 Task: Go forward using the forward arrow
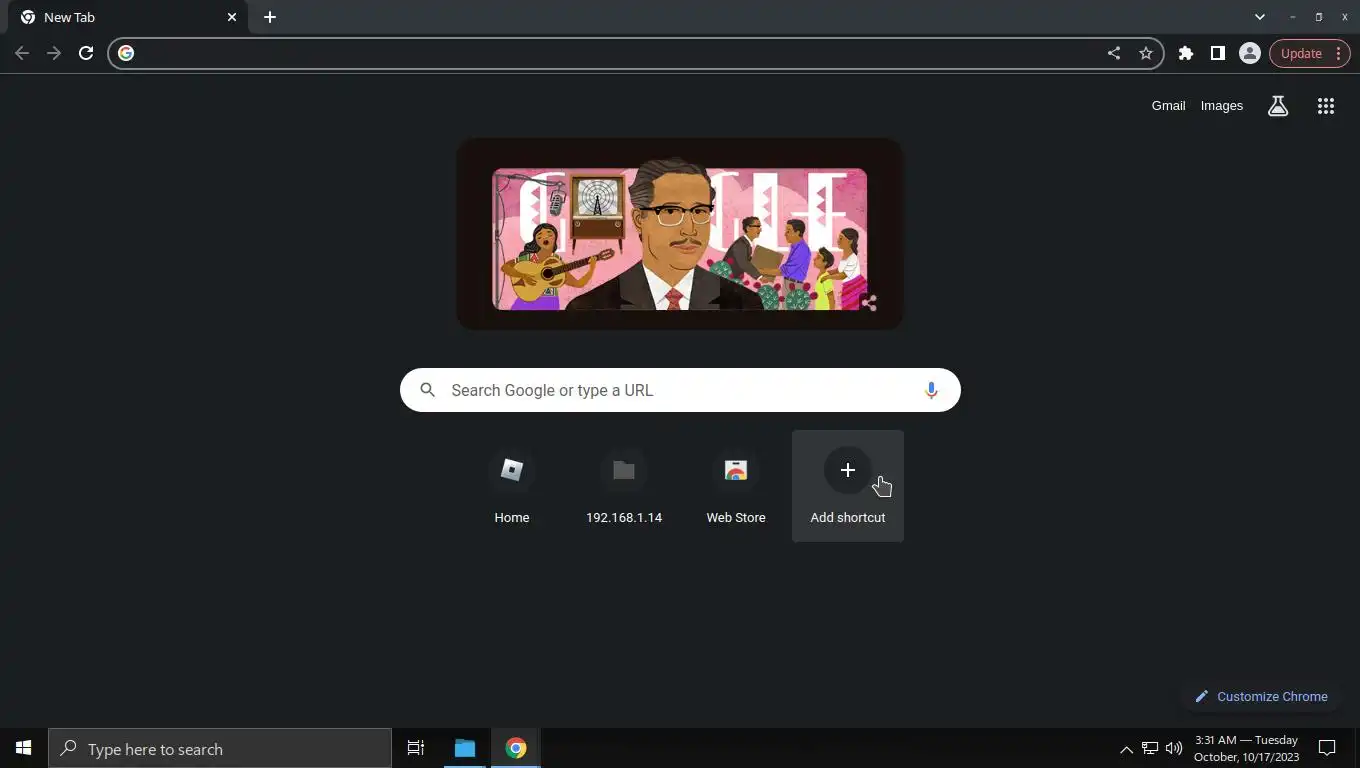click(x=54, y=53)
